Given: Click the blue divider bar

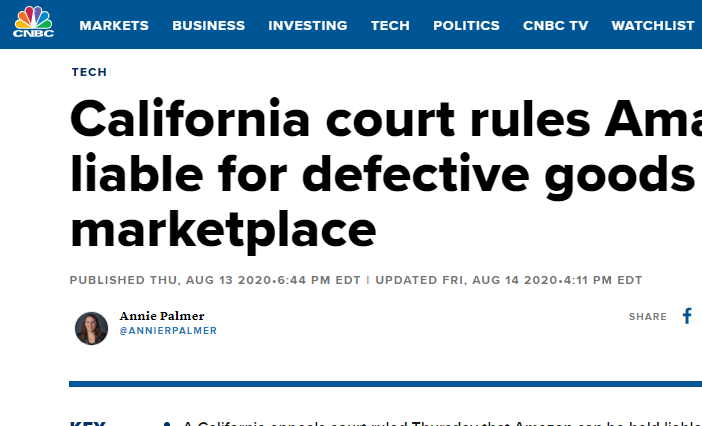Looking at the screenshot, I should [x=385, y=384].
